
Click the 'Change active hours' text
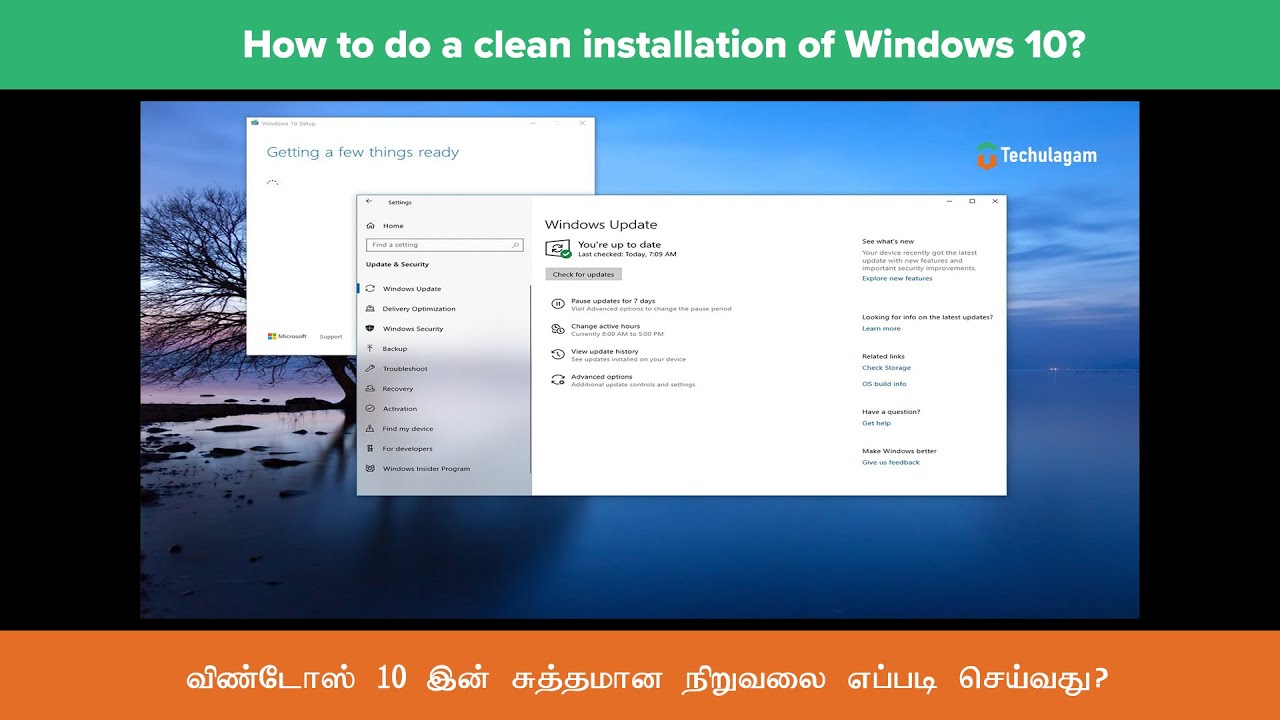(605, 326)
